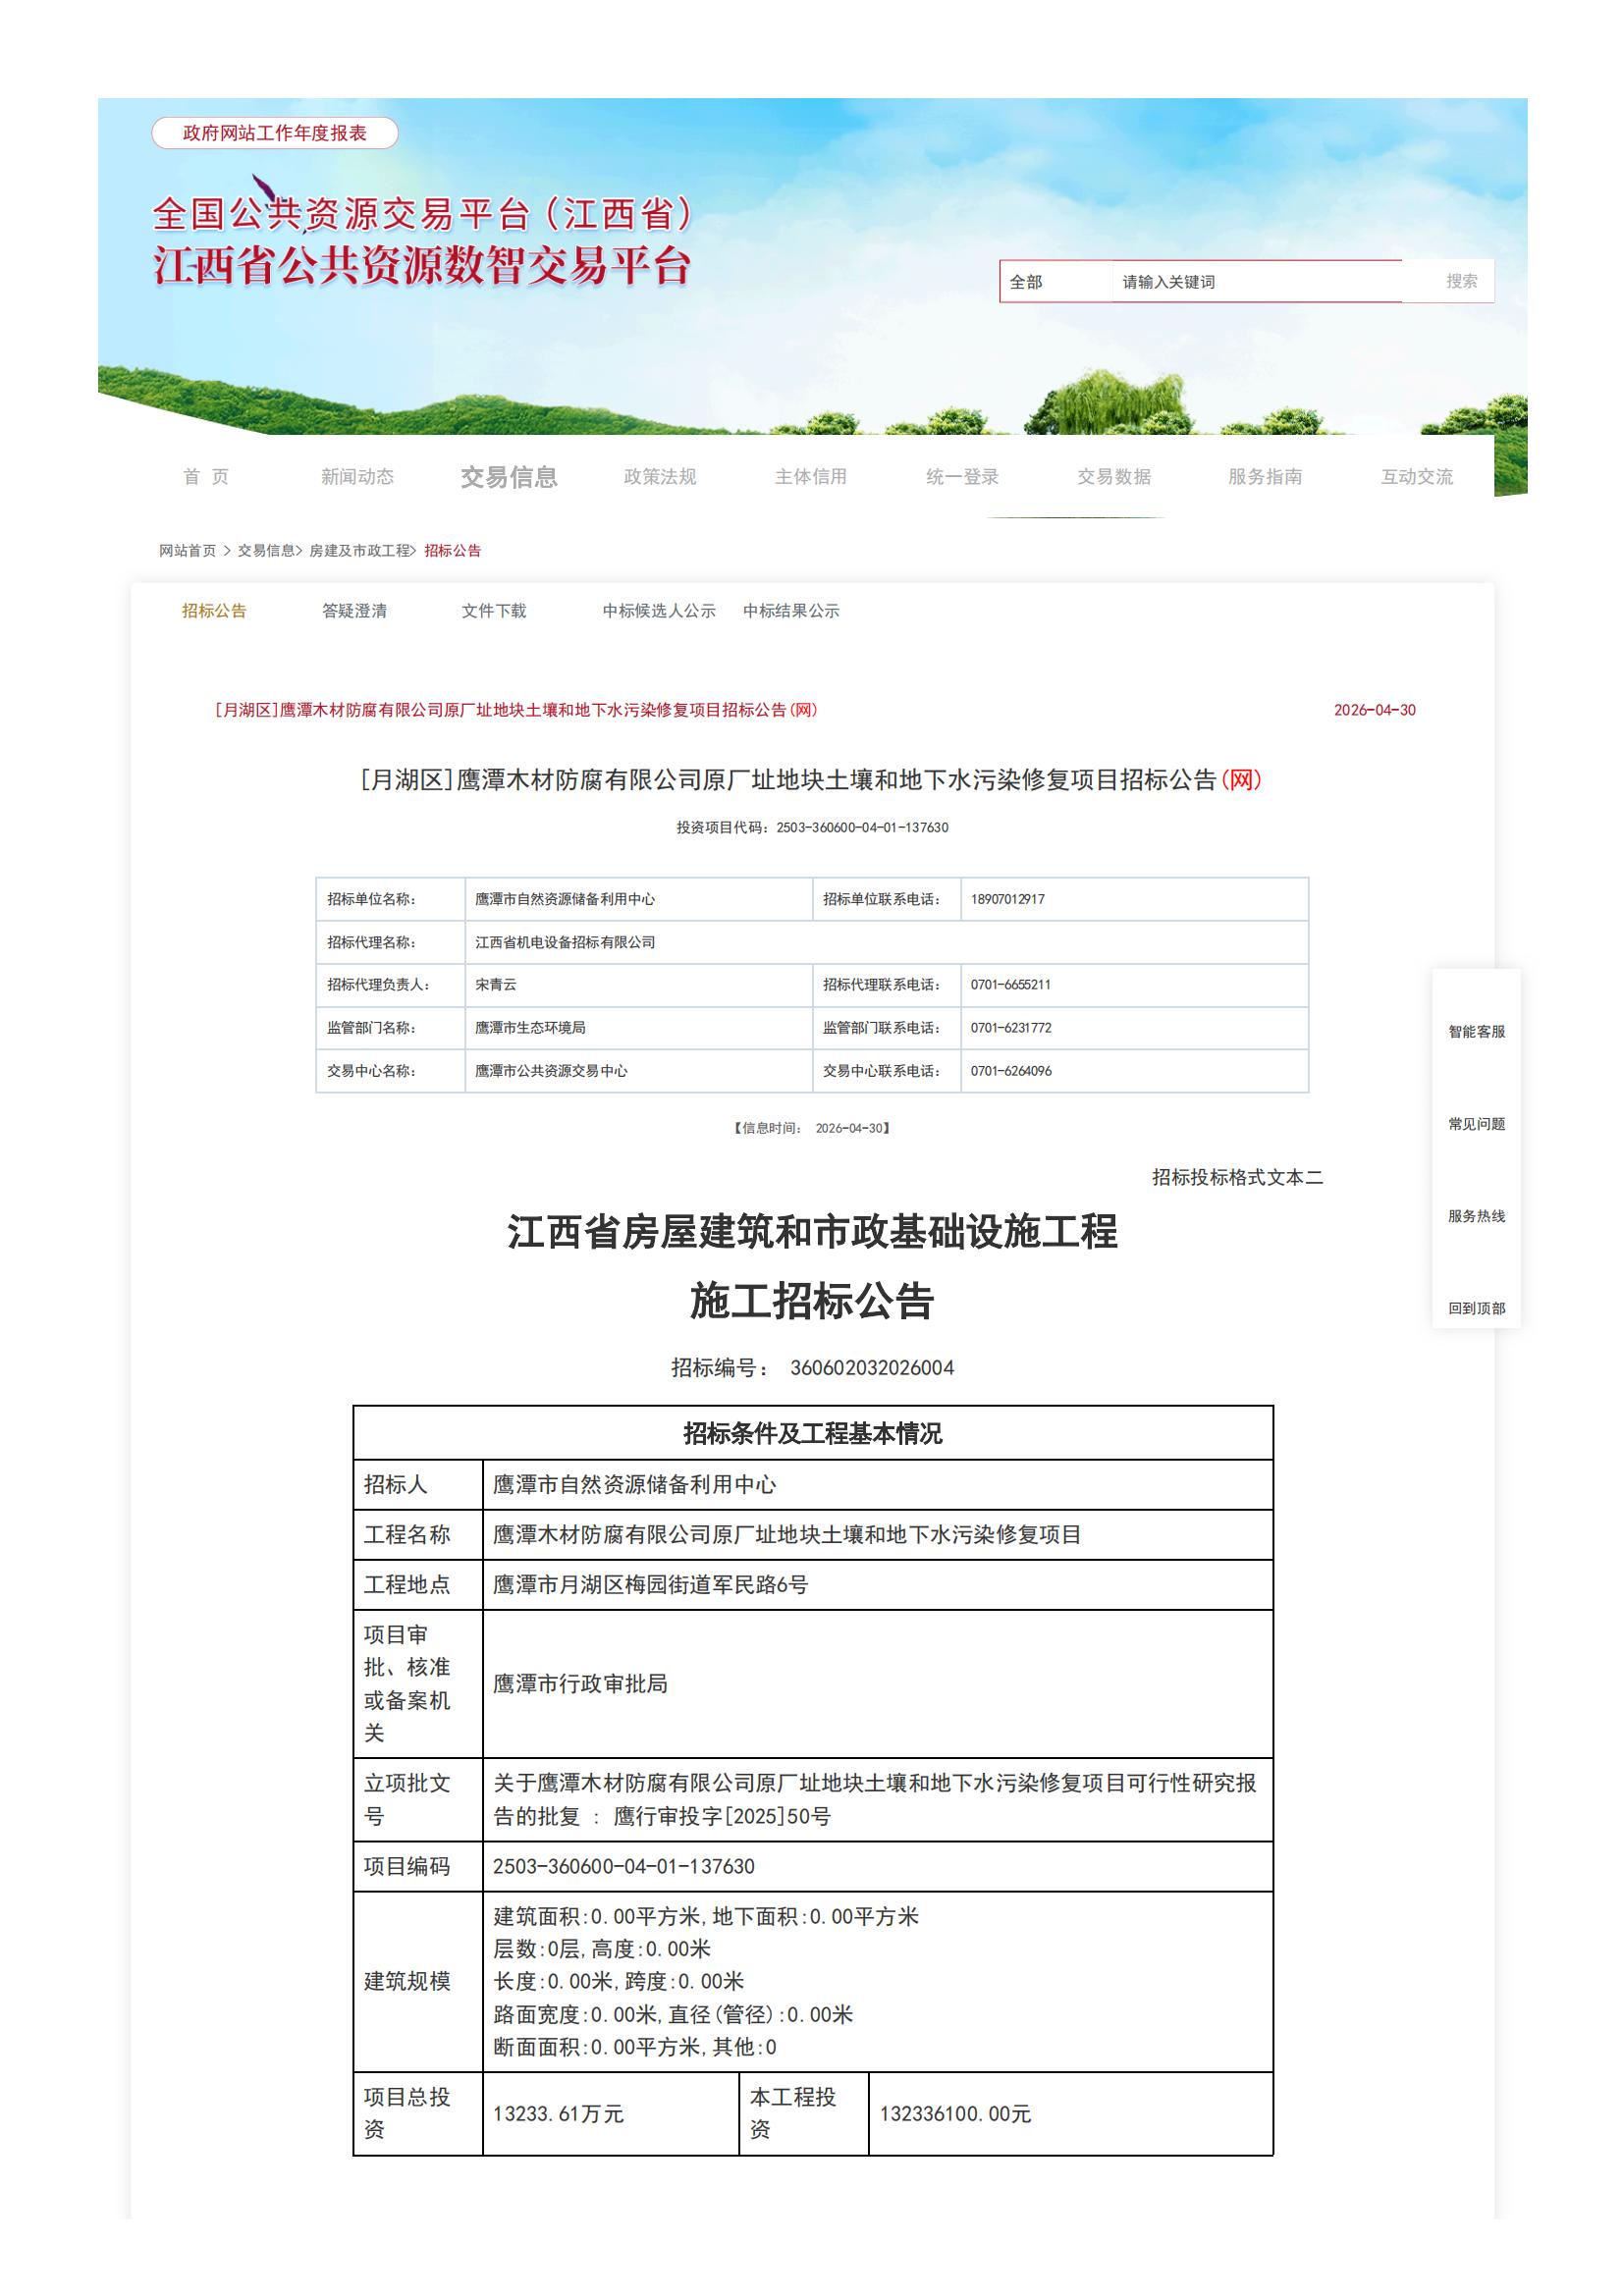Viewport: 1623px width, 2296px height.
Task: Click 回到顶部 in side panel
Action: pos(1476,1308)
